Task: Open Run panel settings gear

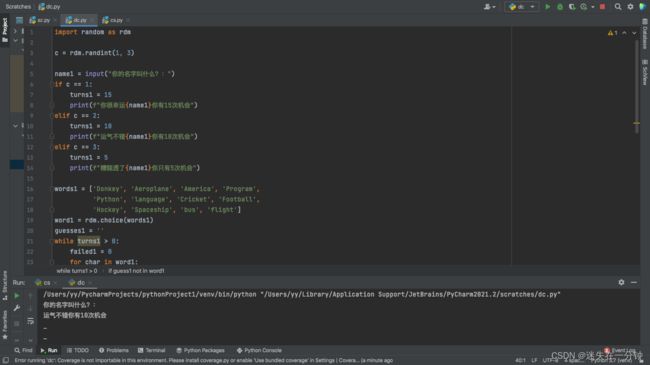Action: [621, 282]
